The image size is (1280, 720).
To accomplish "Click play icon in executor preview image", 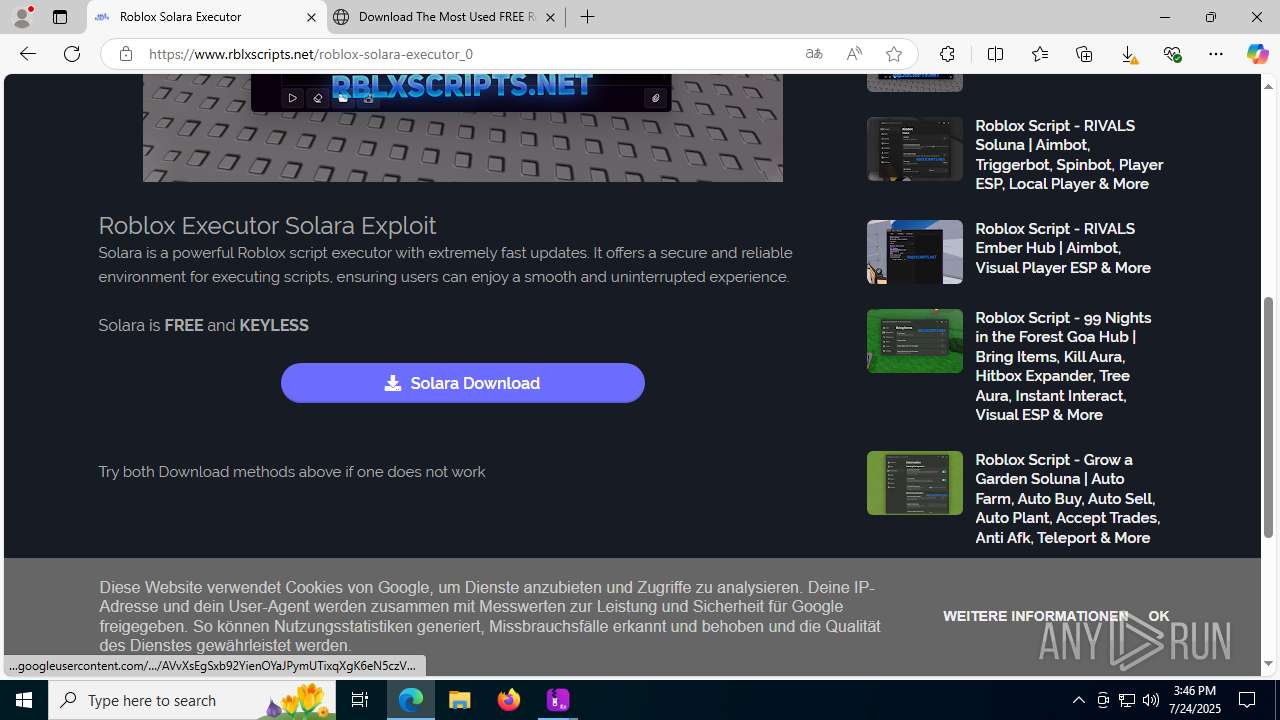I will (x=292, y=98).
